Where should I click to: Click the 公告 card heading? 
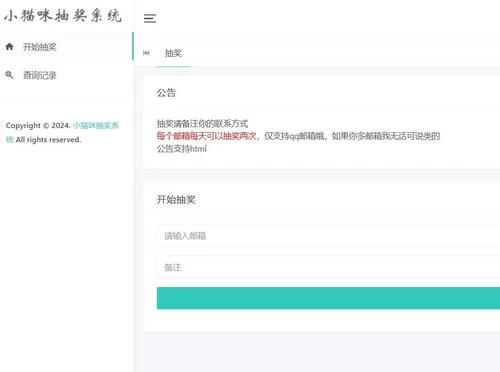pyautogui.click(x=166, y=93)
